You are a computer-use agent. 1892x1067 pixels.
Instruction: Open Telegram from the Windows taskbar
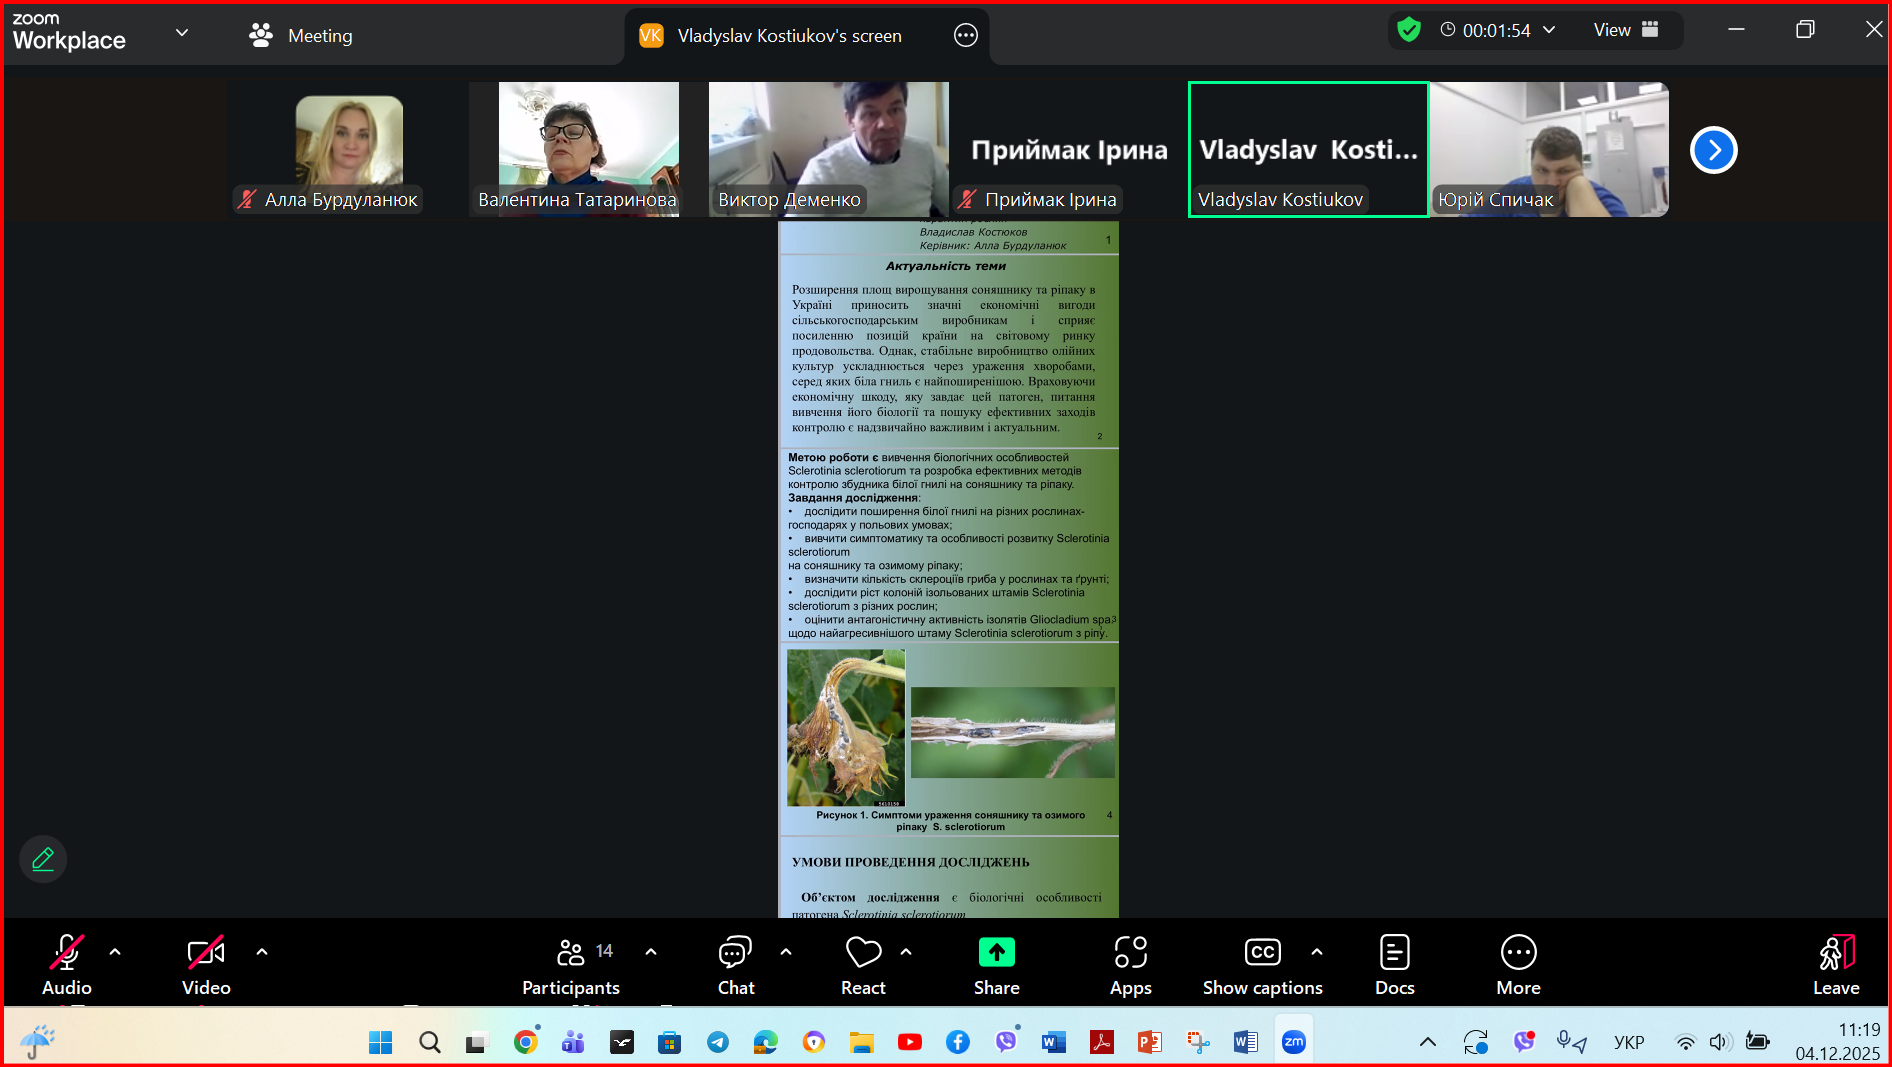(x=718, y=1042)
